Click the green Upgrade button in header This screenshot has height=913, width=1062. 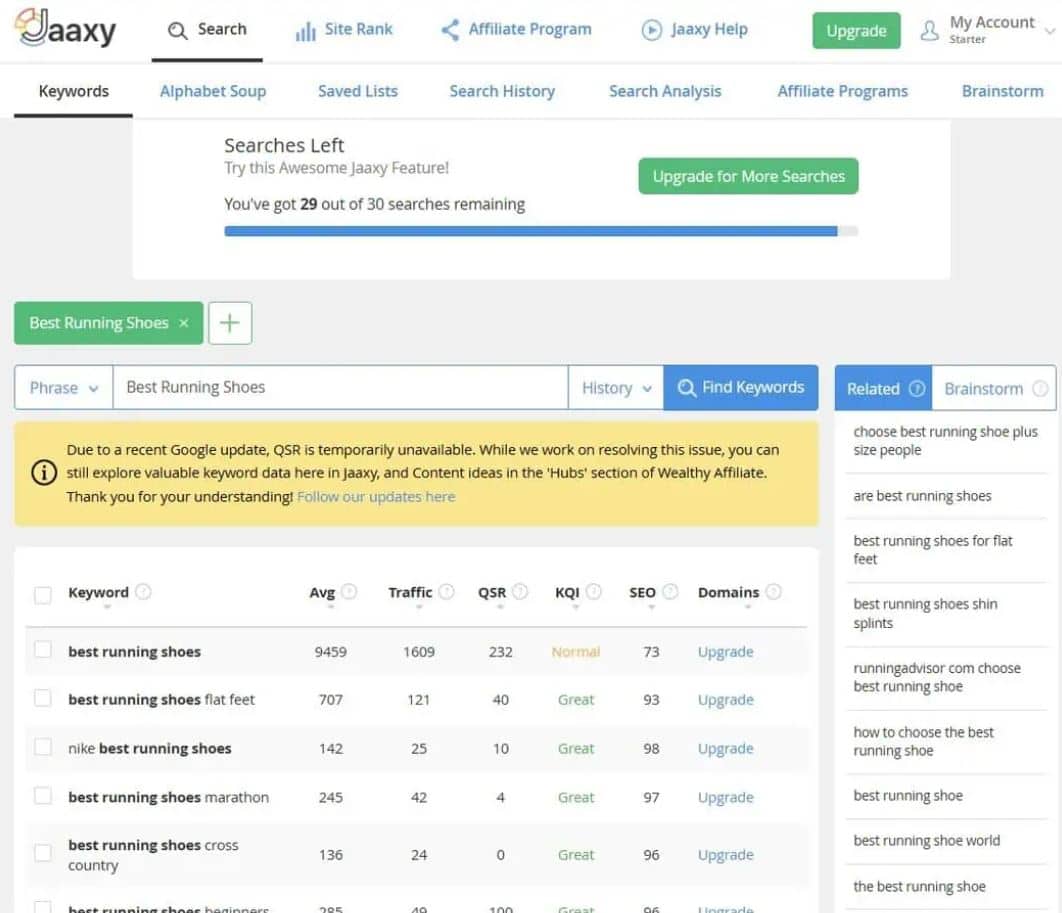(x=856, y=30)
